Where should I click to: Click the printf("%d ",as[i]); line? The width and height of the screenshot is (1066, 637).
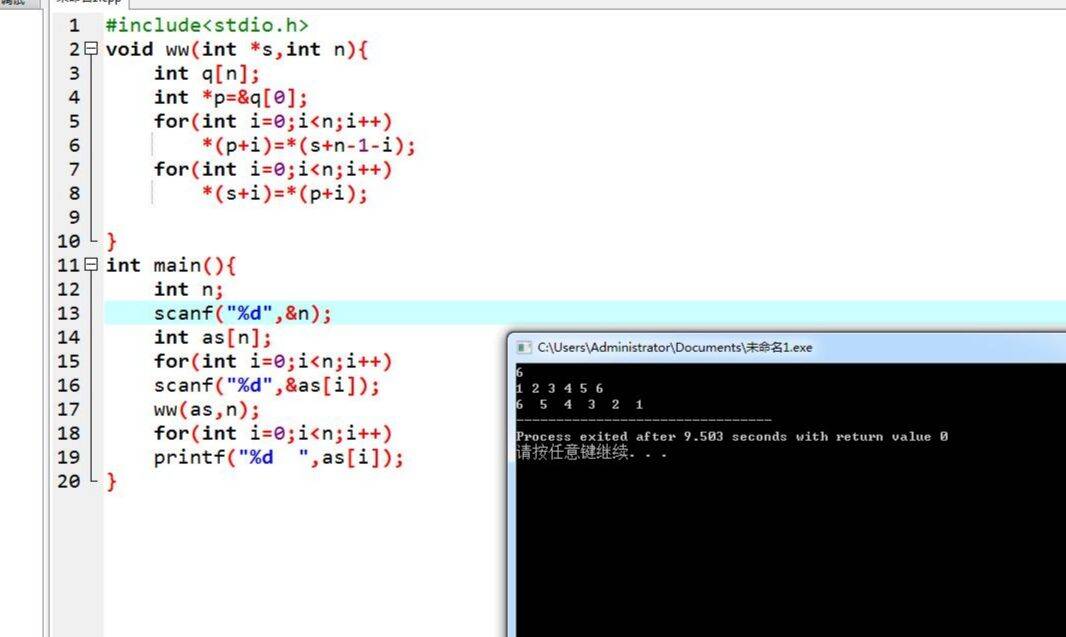tap(279, 457)
